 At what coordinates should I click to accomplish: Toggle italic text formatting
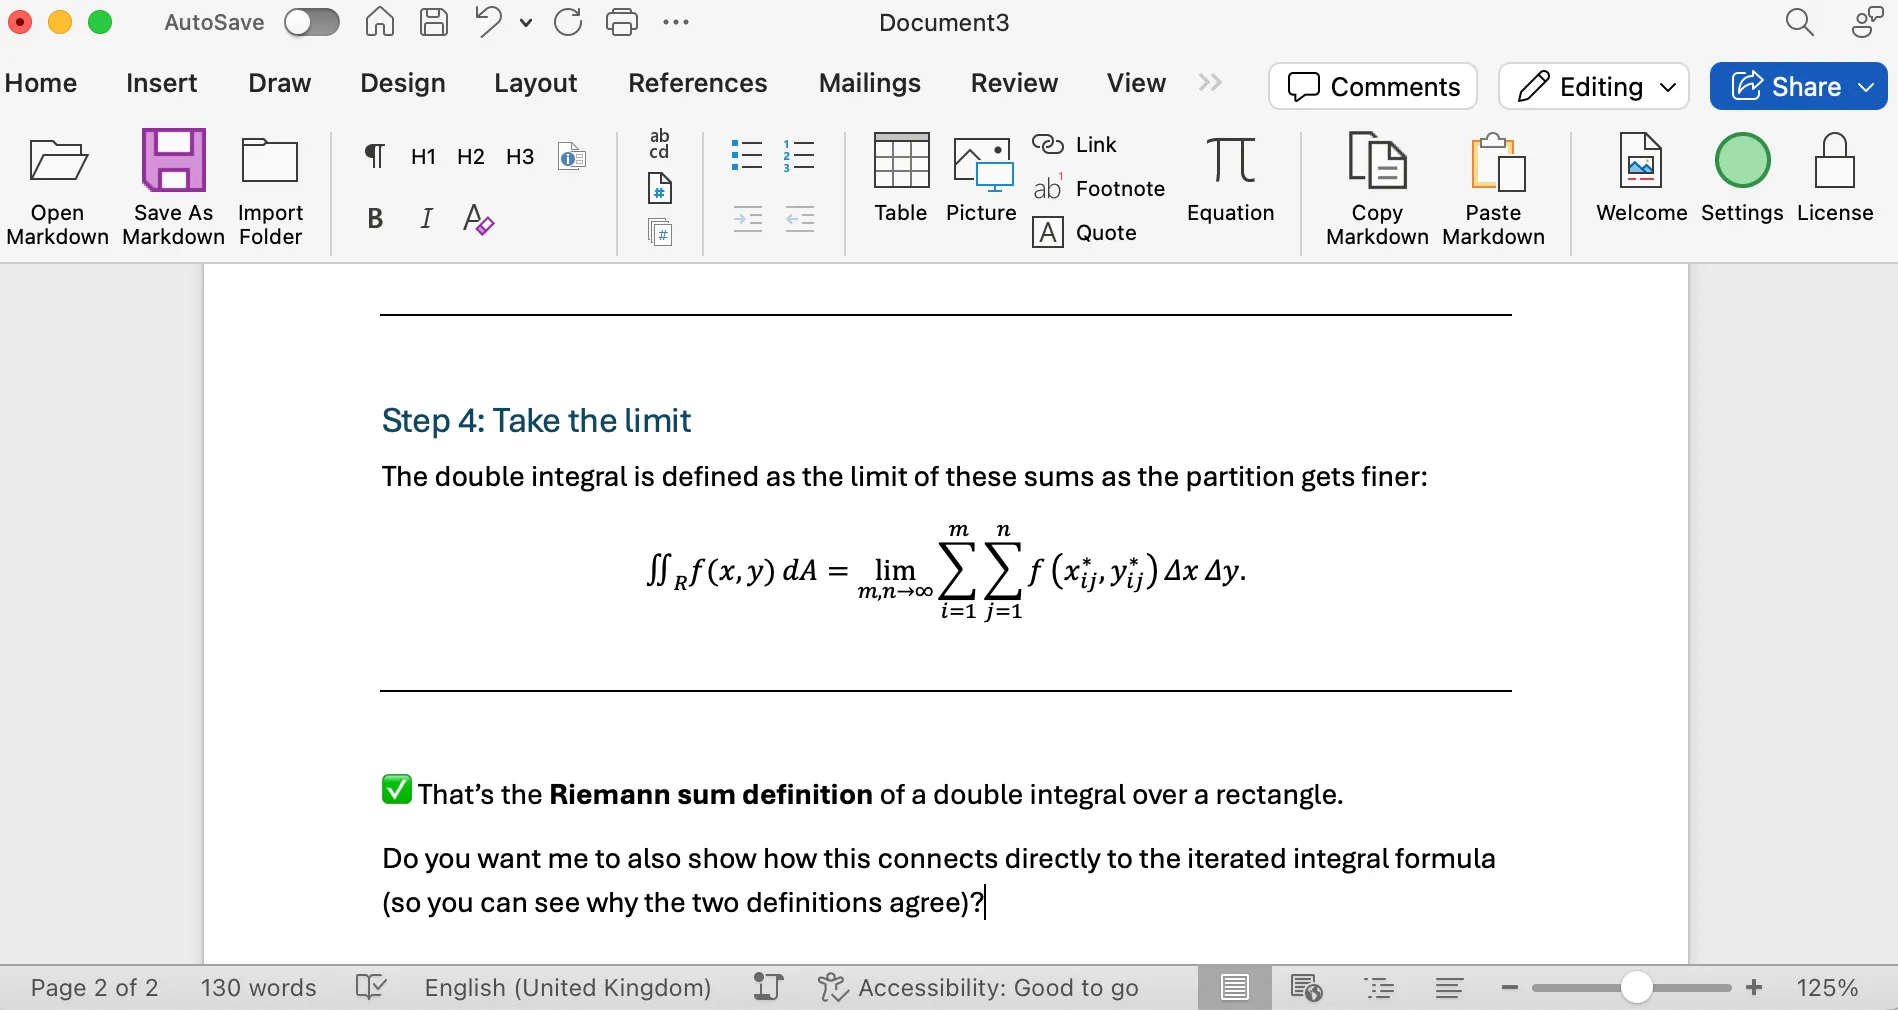[425, 218]
